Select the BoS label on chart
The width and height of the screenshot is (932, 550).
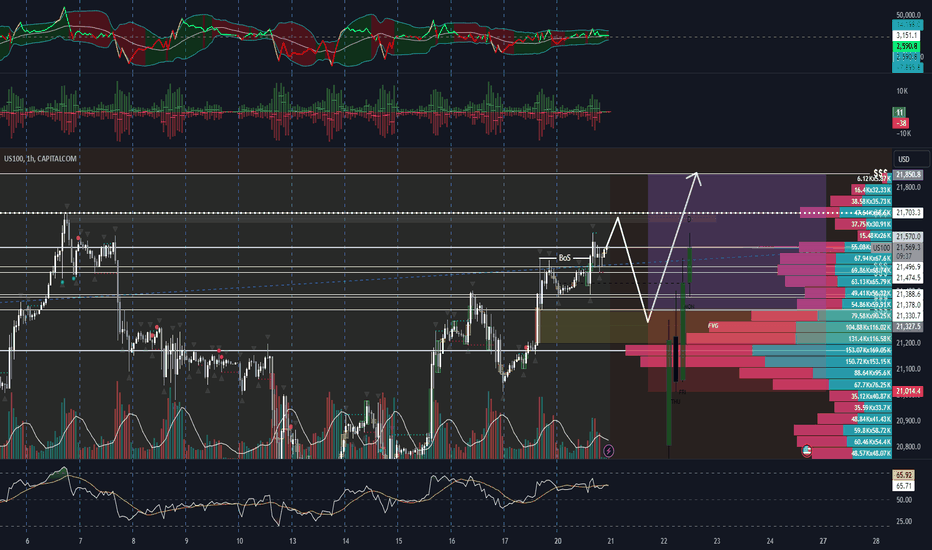[x=565, y=257]
